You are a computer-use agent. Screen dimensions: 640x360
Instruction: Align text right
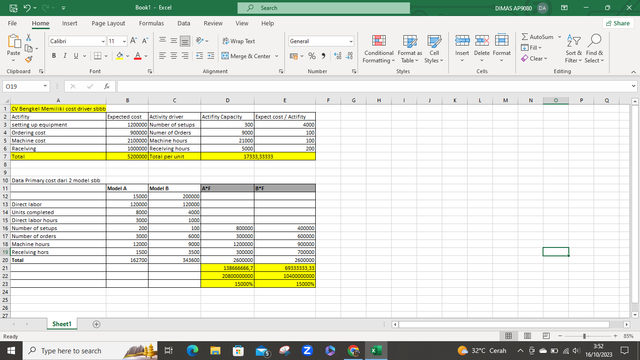click(x=185, y=56)
